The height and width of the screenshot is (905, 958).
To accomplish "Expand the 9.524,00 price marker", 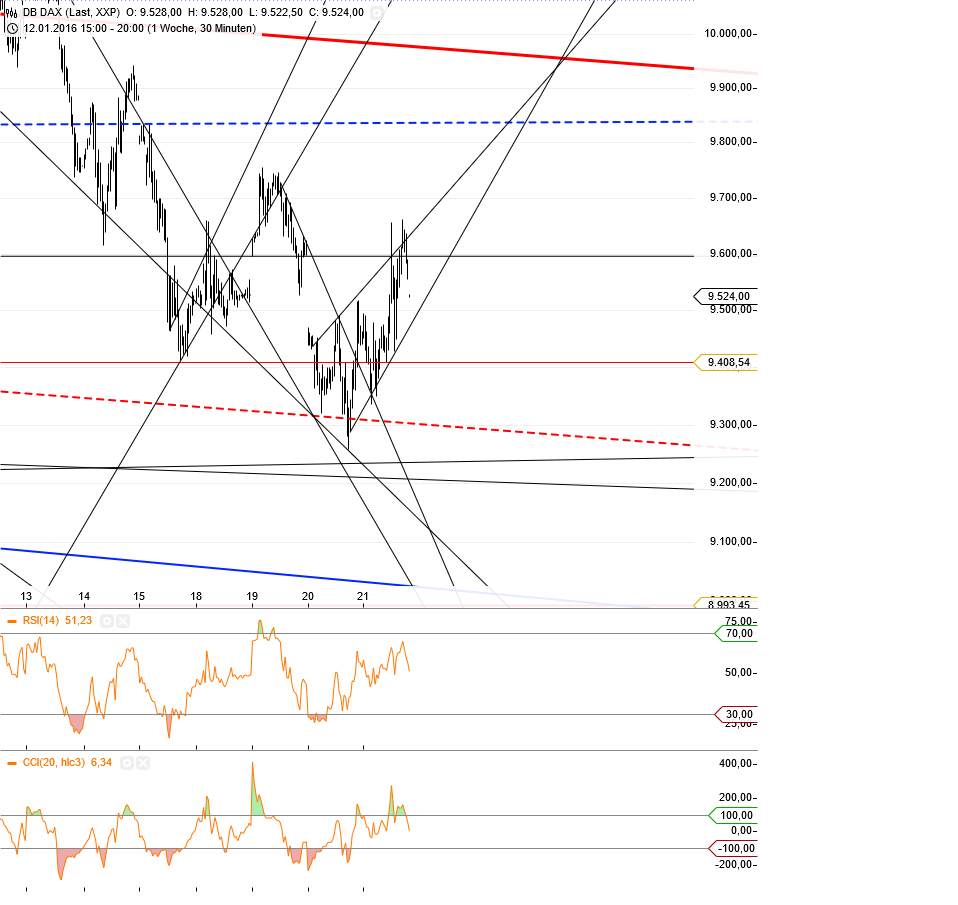I will pos(727,296).
